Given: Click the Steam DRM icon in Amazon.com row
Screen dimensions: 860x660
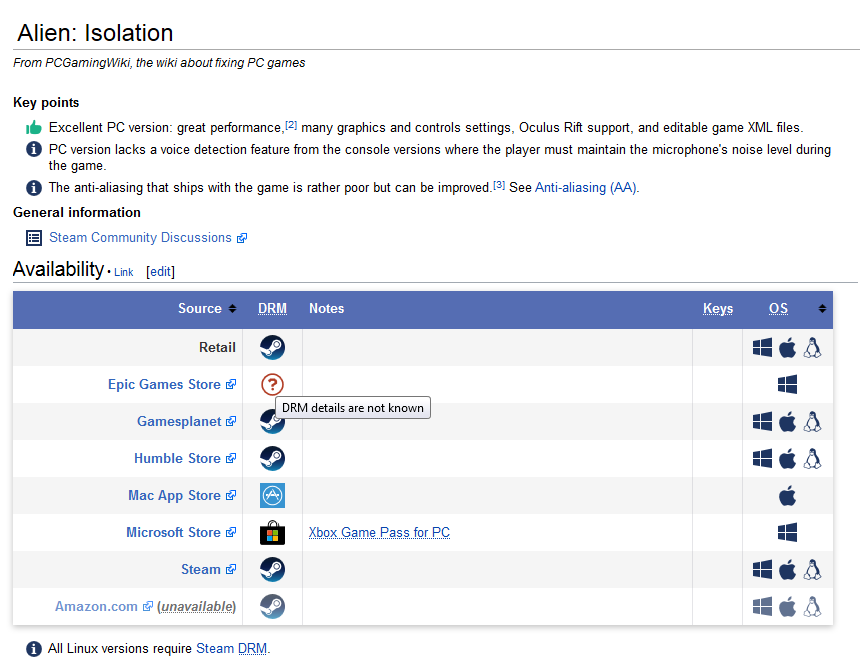Looking at the screenshot, I should 272,607.
